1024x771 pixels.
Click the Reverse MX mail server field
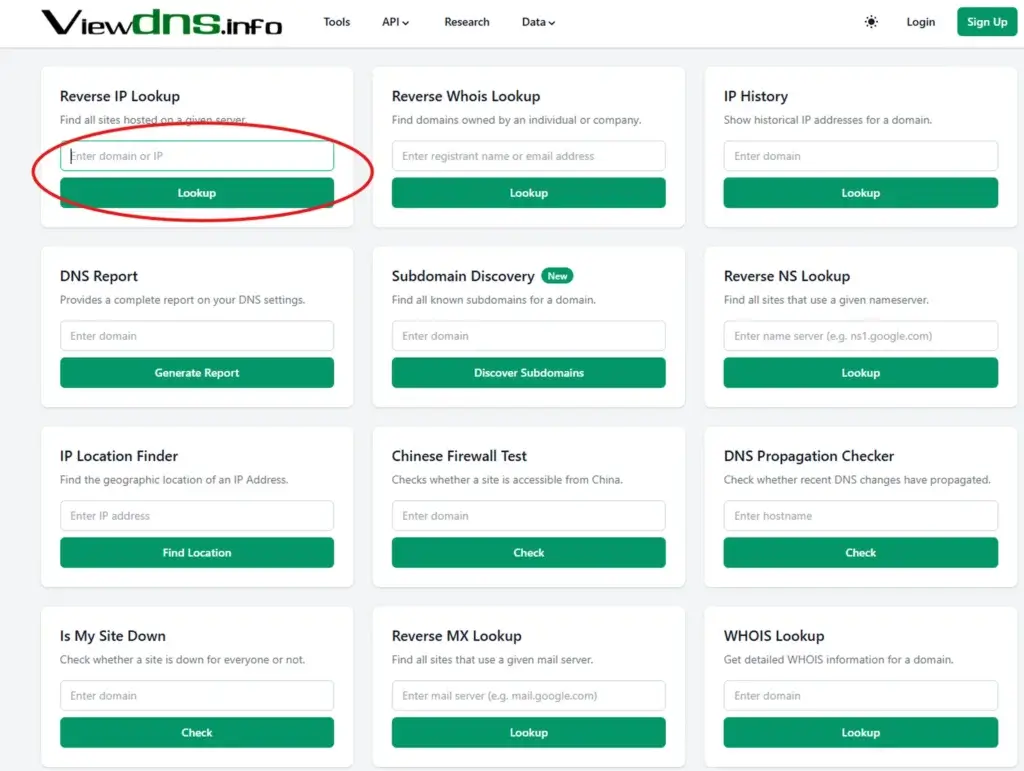coord(528,696)
